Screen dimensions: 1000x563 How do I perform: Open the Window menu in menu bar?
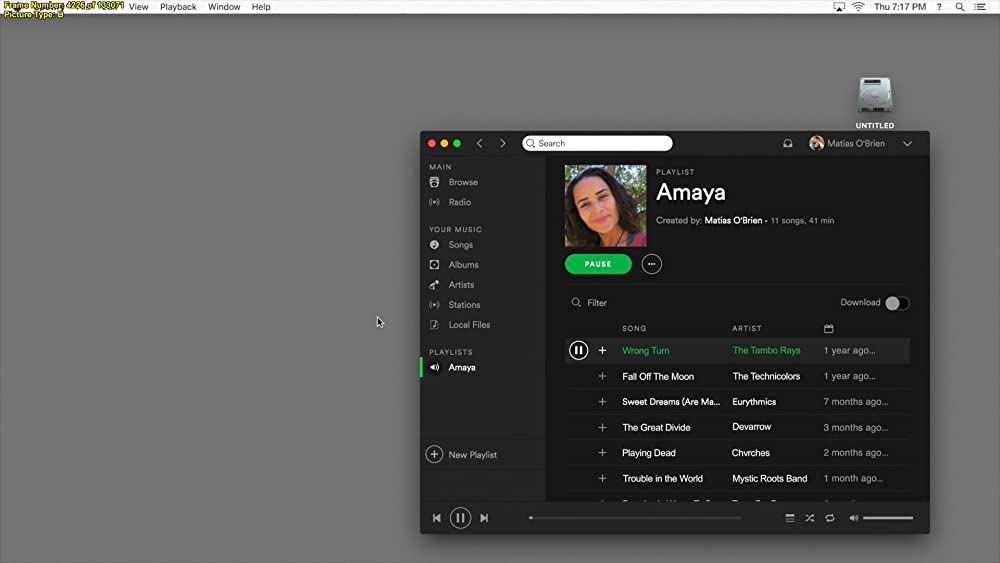tap(224, 7)
